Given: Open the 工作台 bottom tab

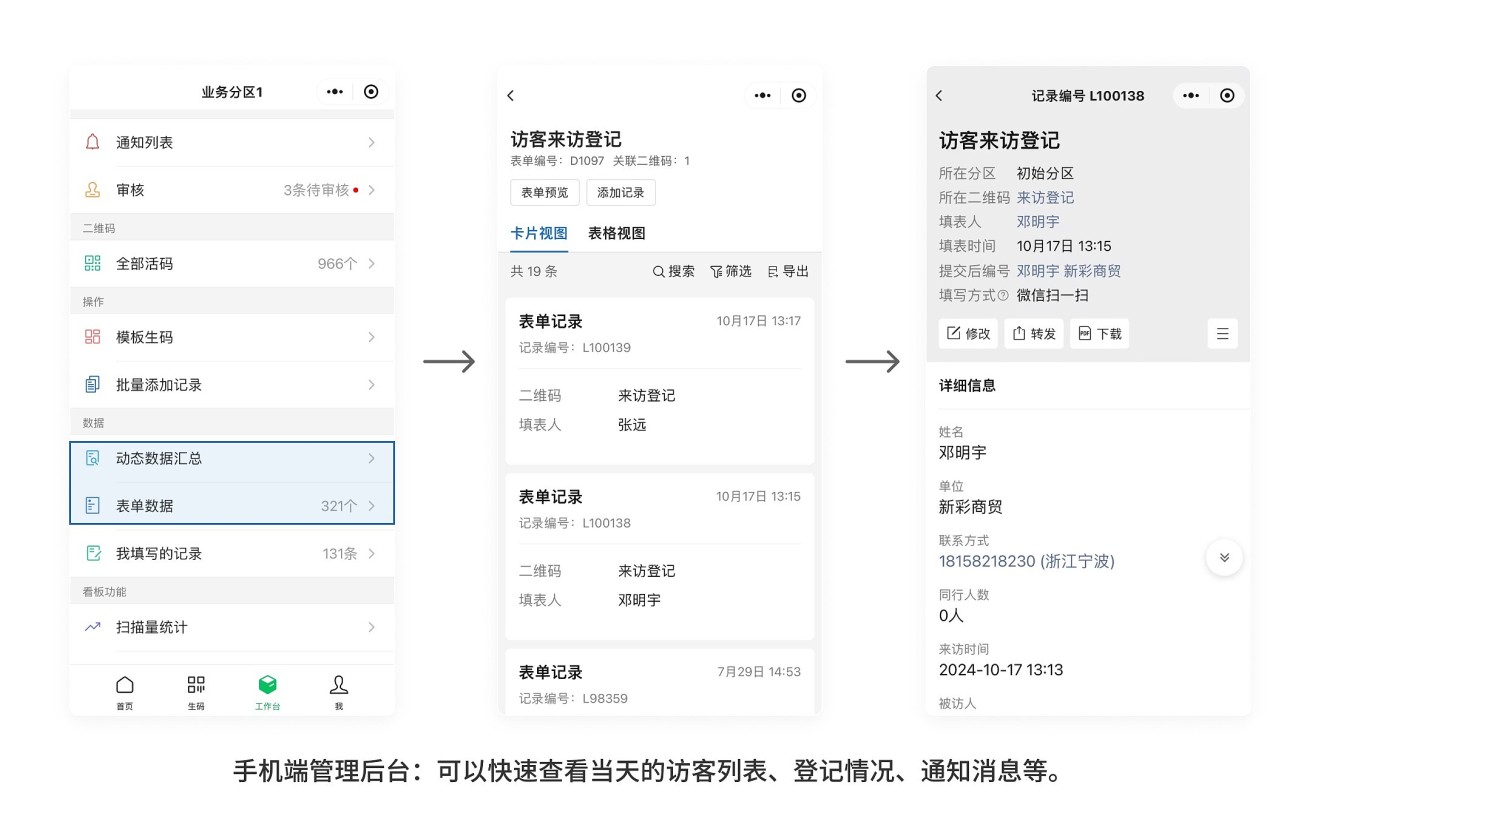Looking at the screenshot, I should click(267, 692).
